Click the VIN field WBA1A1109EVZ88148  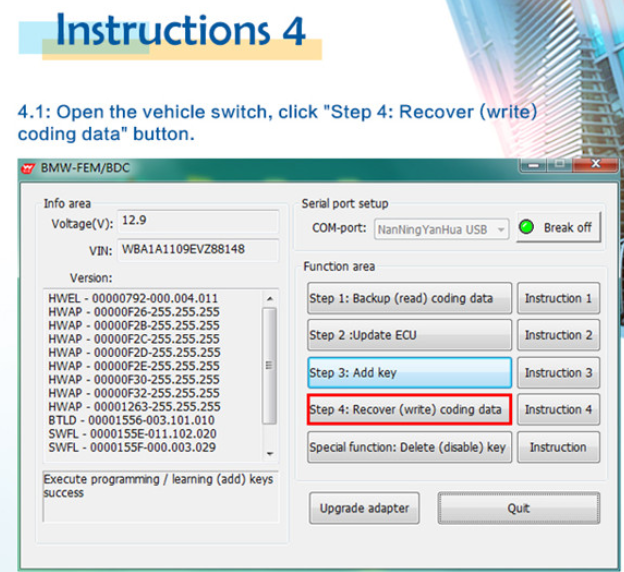pos(198,250)
